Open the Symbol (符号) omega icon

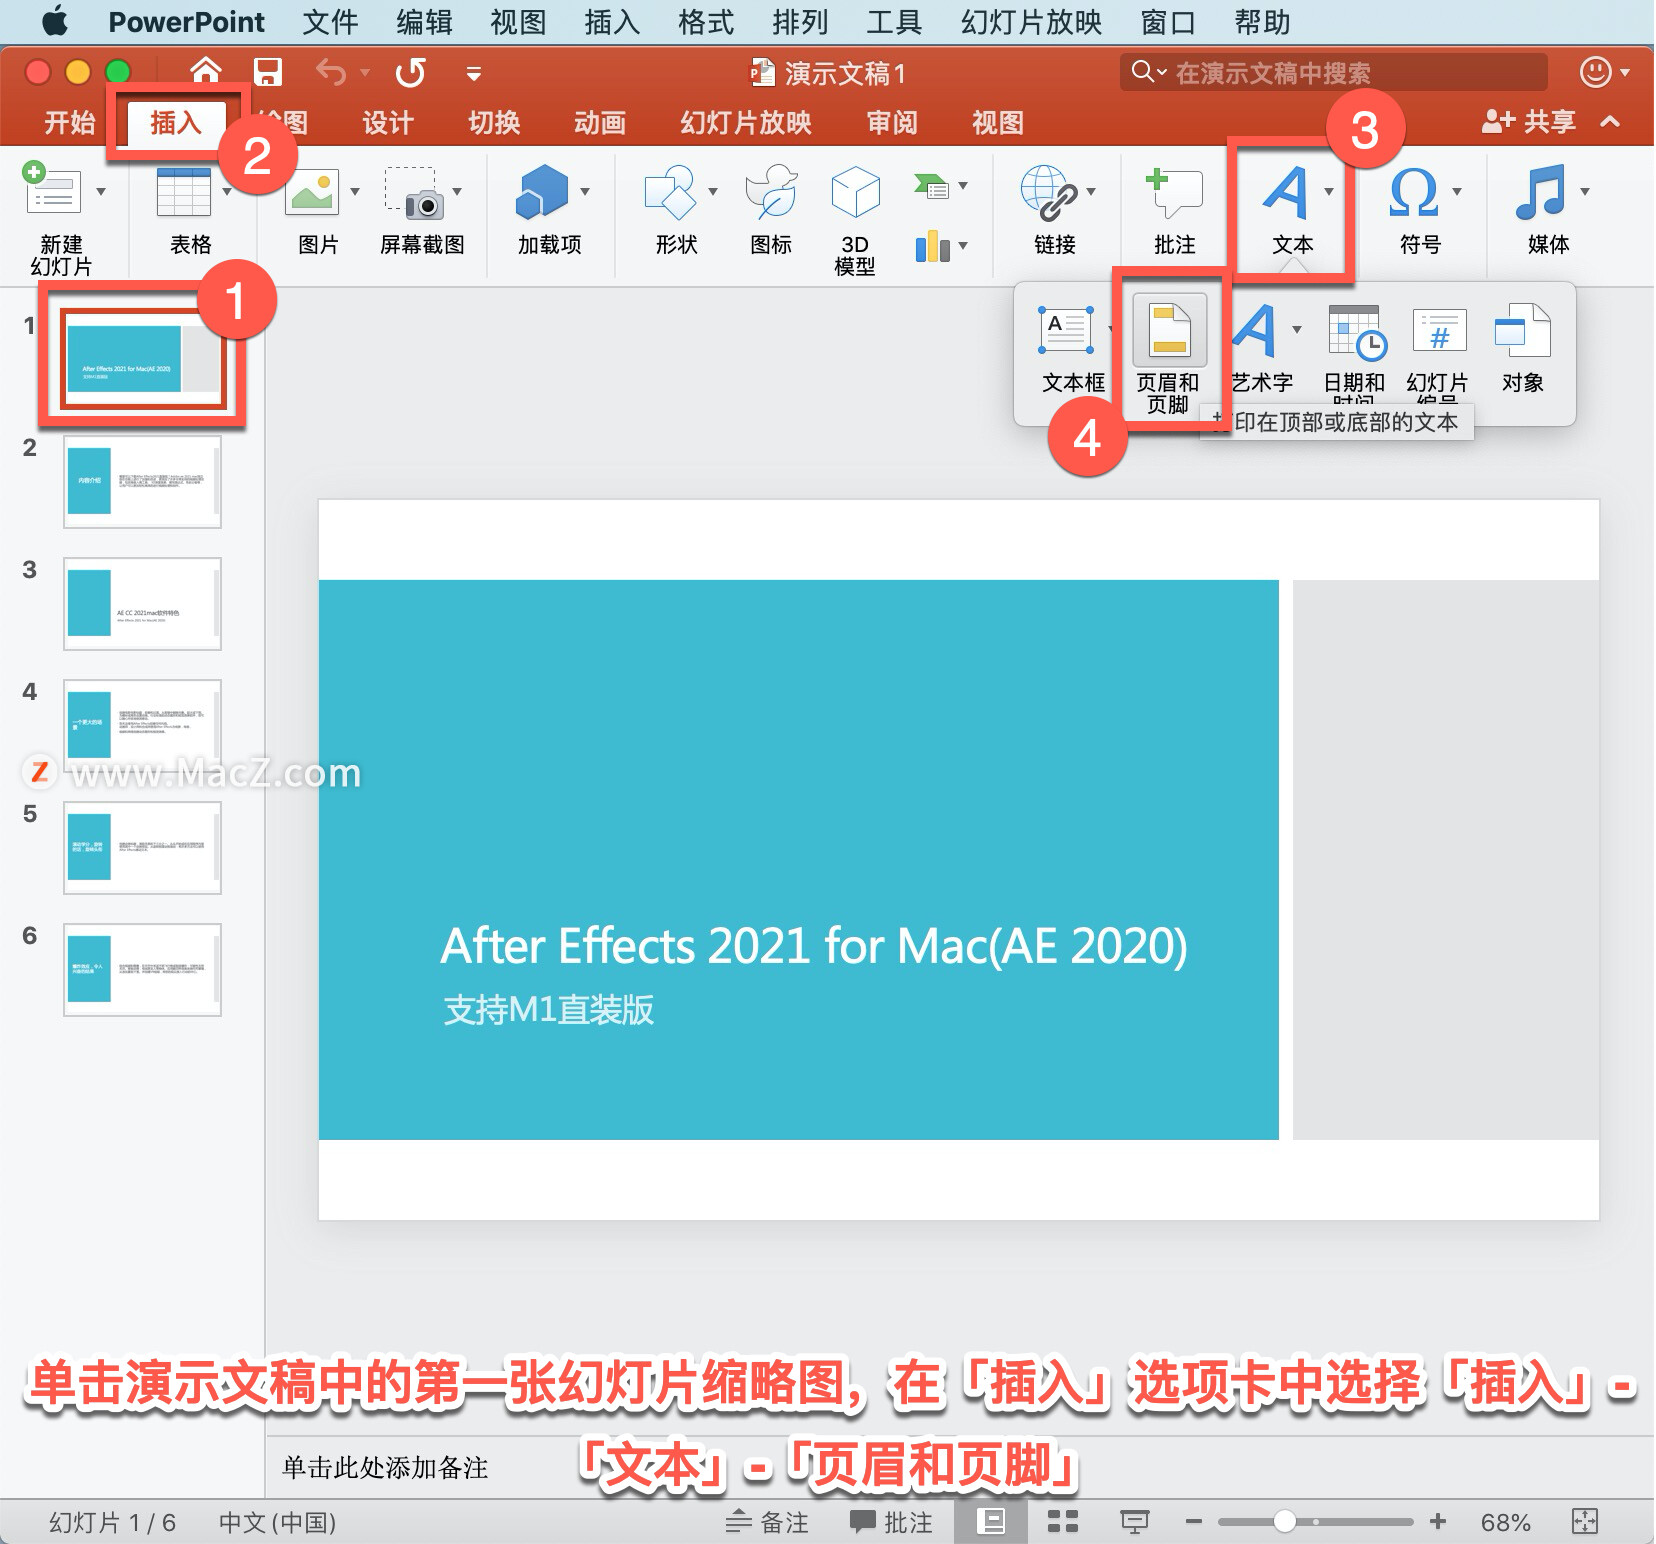coord(1414,191)
